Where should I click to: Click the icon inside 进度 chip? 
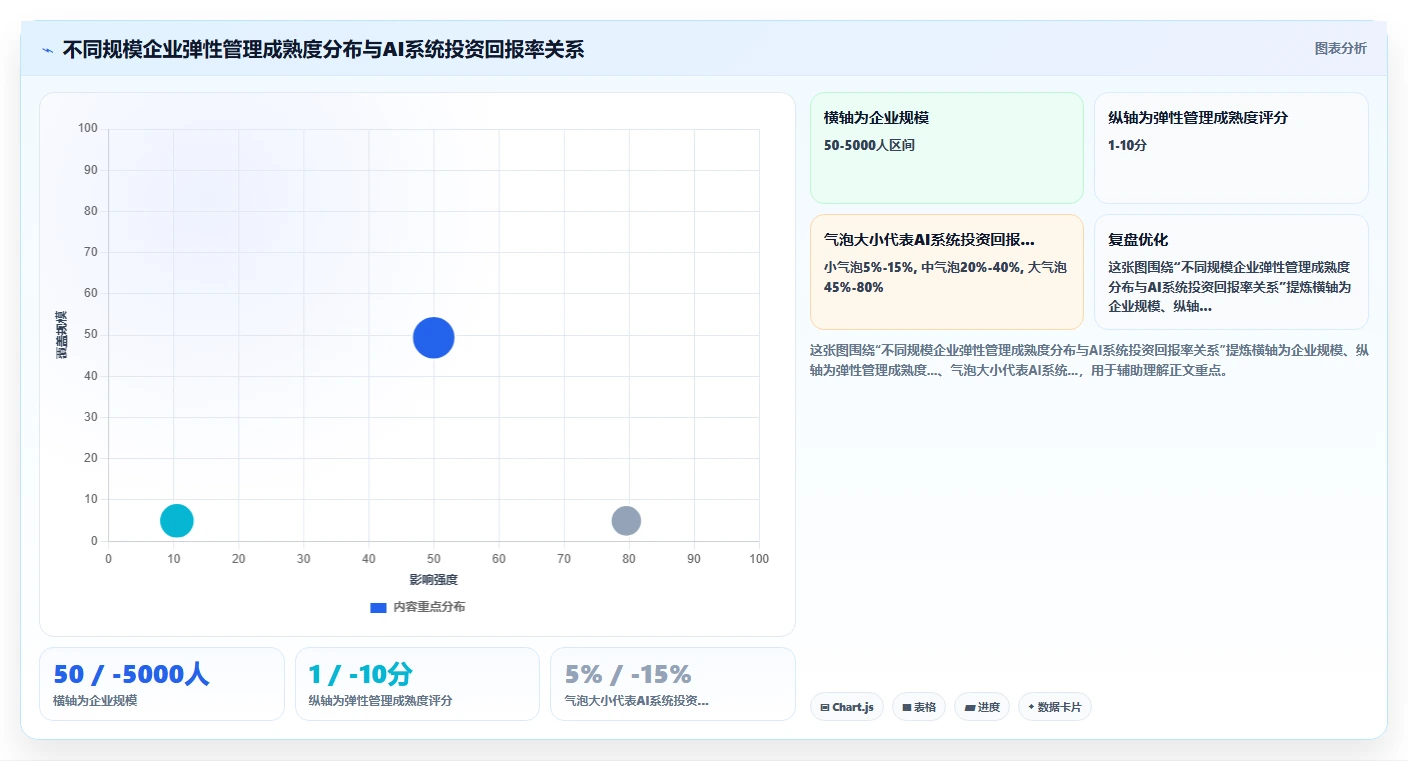[969, 707]
